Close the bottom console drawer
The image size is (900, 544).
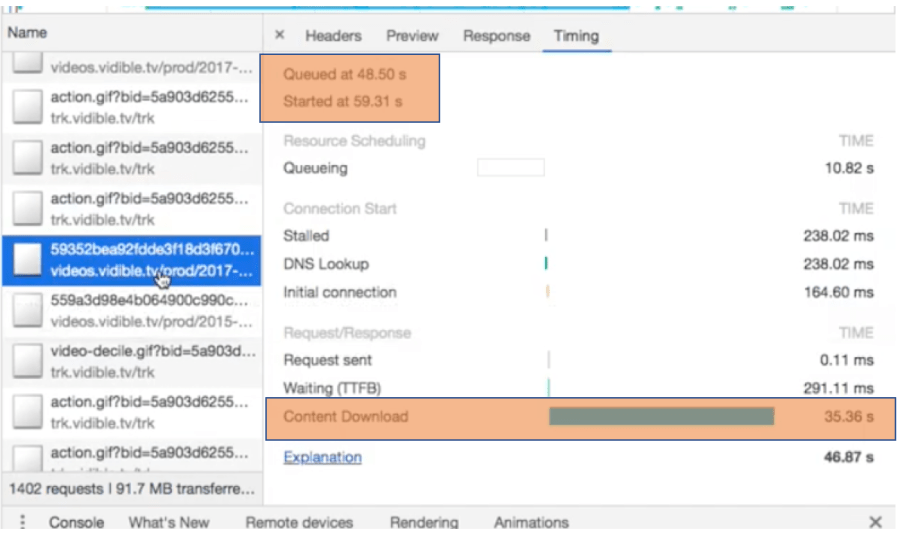point(875,522)
